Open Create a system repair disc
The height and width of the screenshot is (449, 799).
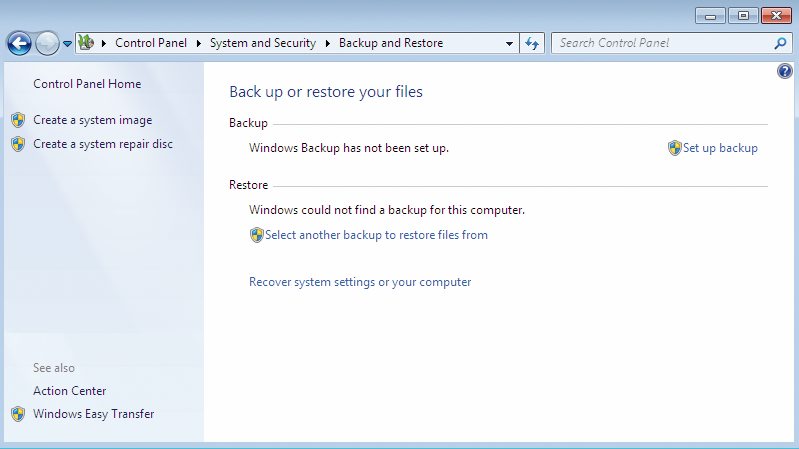point(103,144)
